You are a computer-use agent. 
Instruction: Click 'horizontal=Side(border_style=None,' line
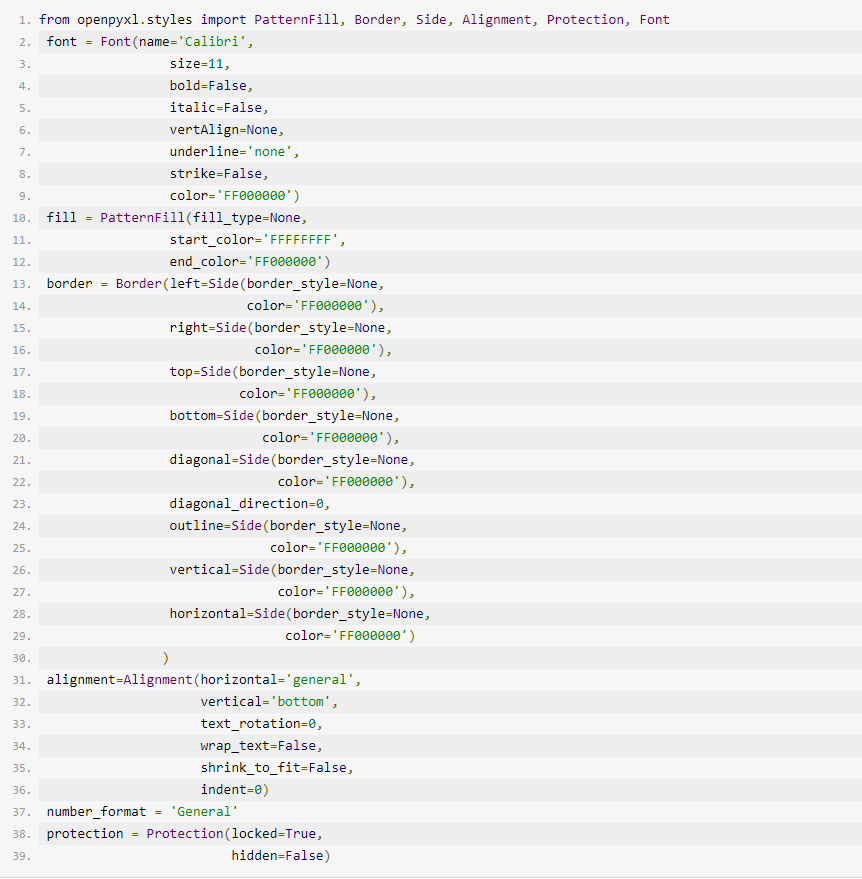click(x=300, y=614)
